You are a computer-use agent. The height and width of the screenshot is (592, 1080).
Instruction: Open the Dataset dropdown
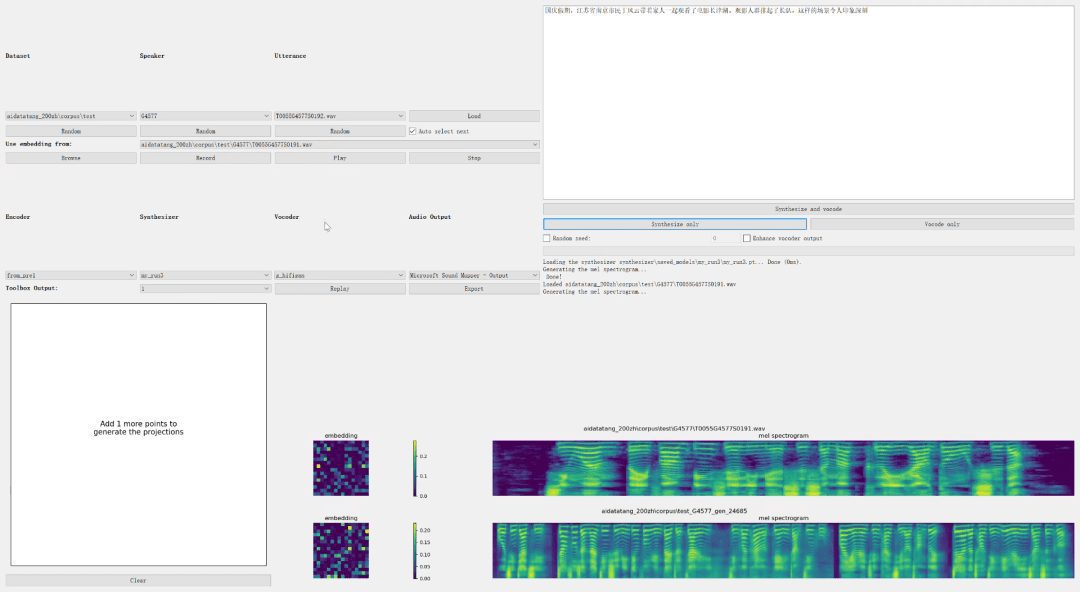click(71, 116)
